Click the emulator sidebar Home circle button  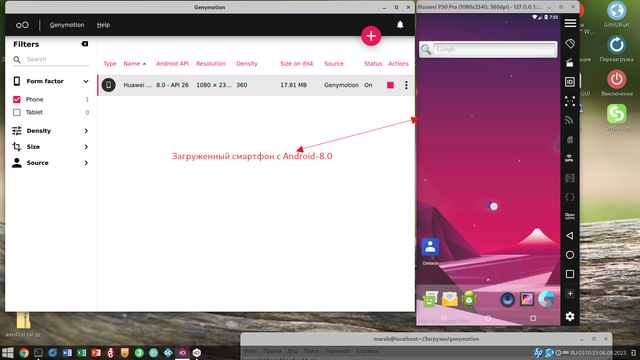pos(570,255)
